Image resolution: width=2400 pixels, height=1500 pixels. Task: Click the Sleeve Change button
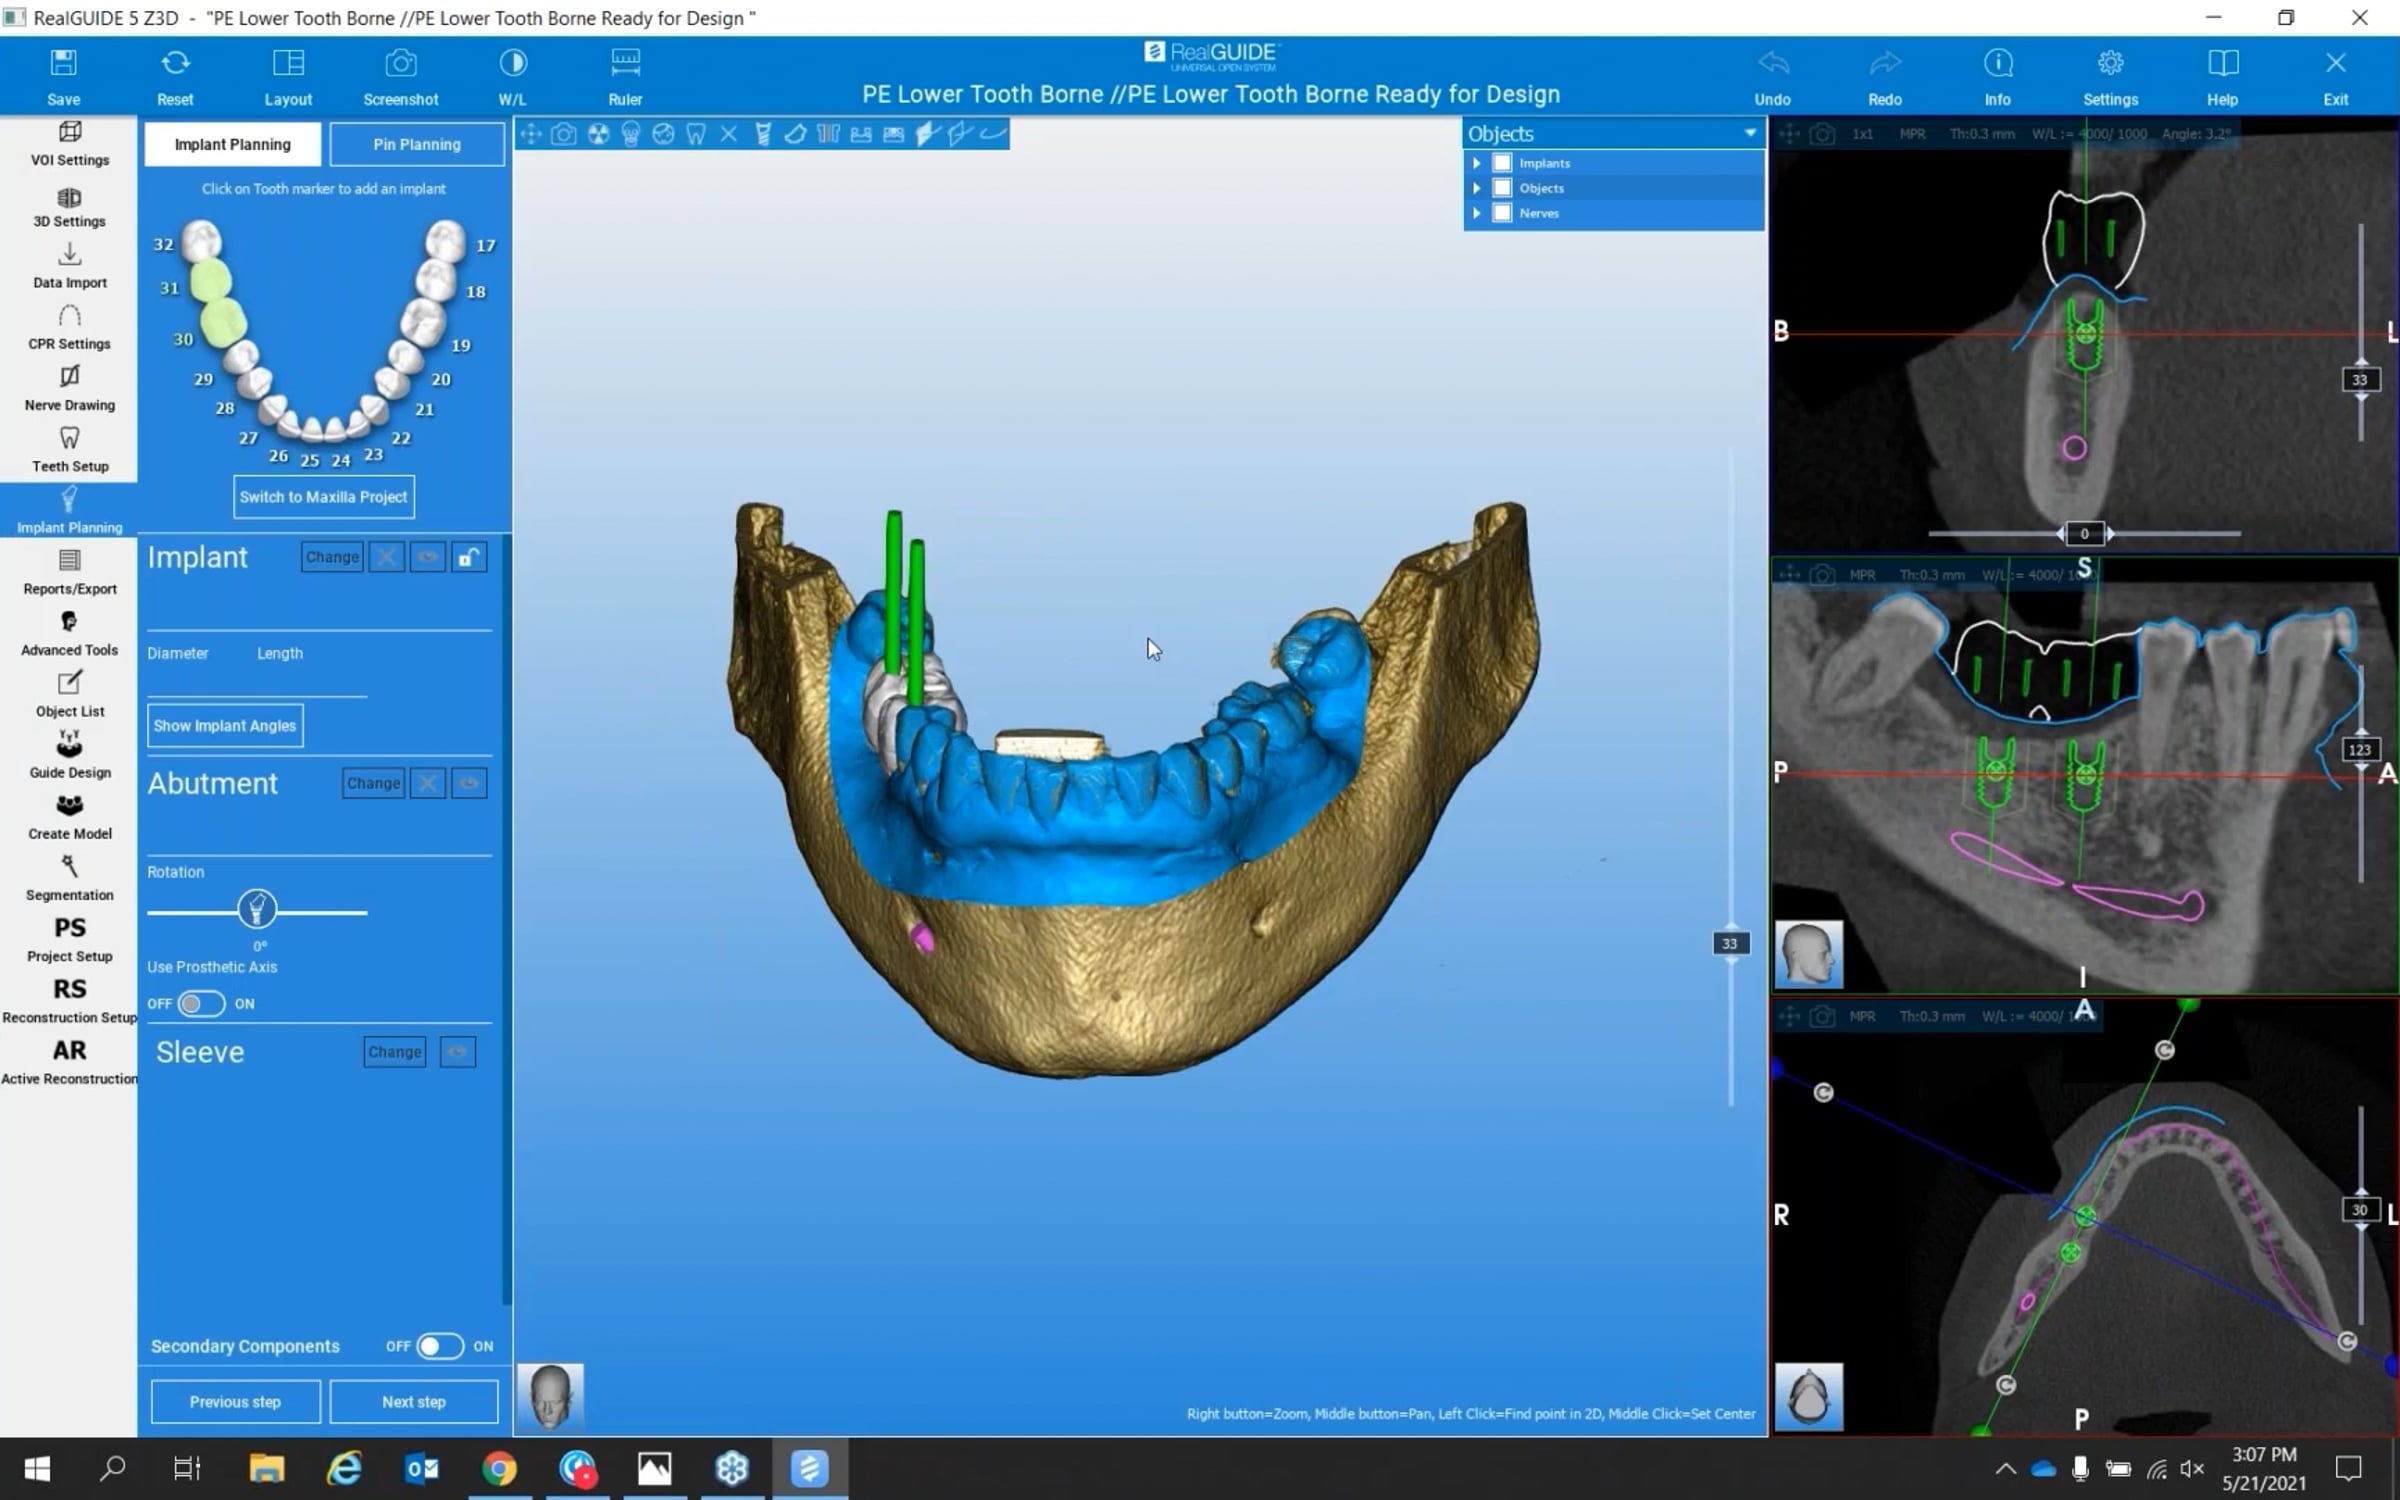[x=395, y=1052]
